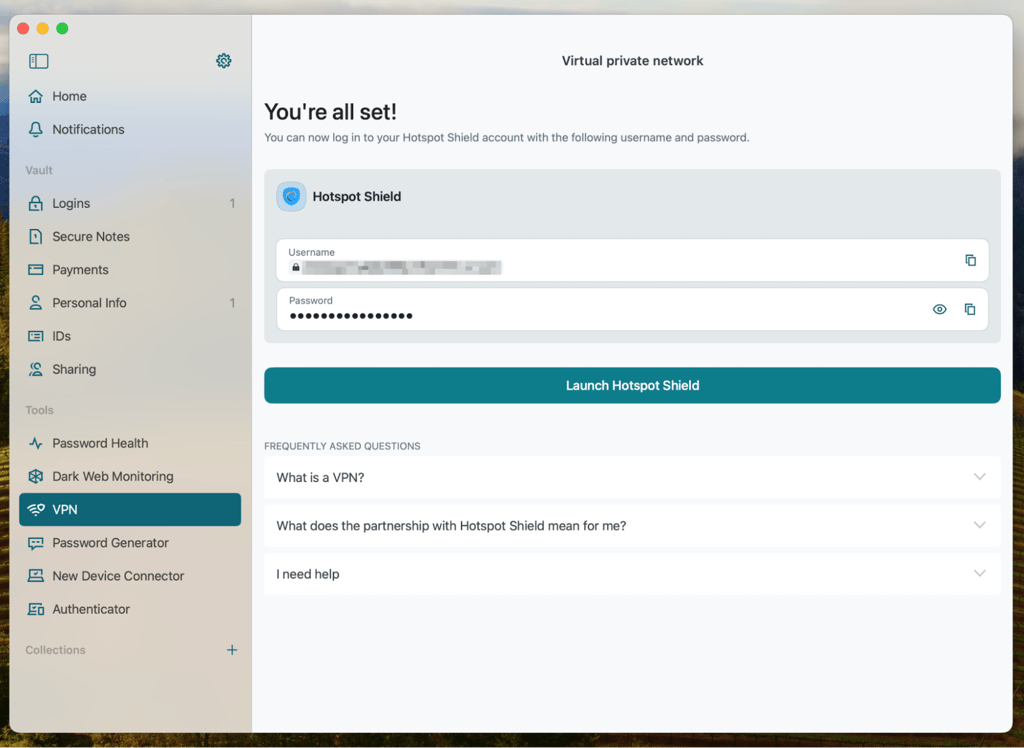This screenshot has width=1024, height=748.
Task: Add a new collection with plus icon
Action: click(232, 650)
